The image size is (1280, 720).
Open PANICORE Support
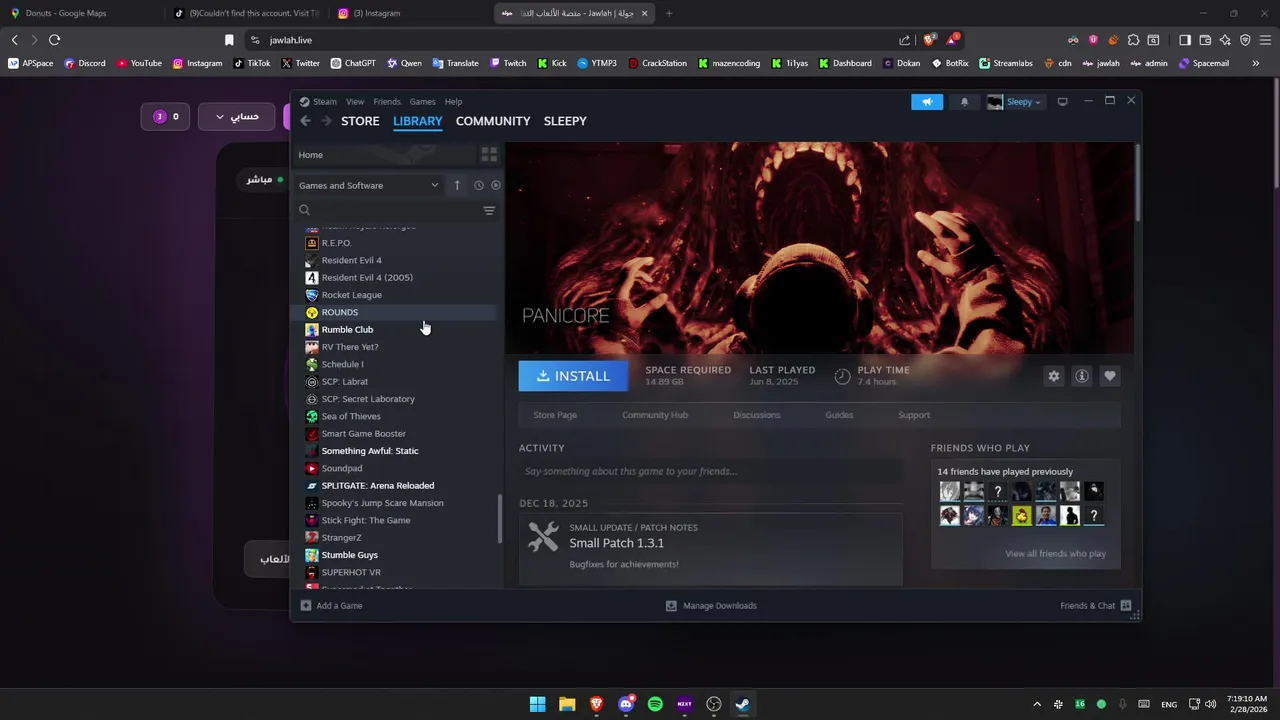(x=914, y=415)
